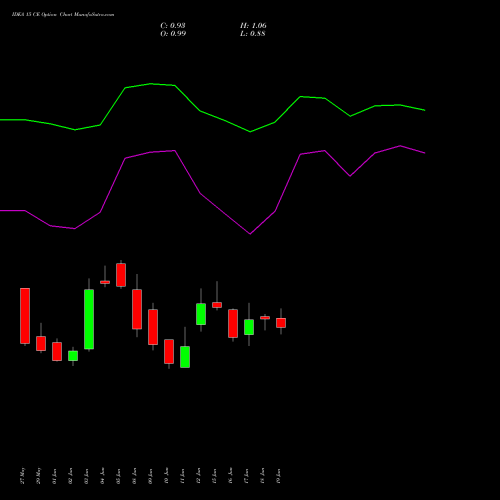
Task: Click the small red candle above 29 May
Action: coord(41,343)
